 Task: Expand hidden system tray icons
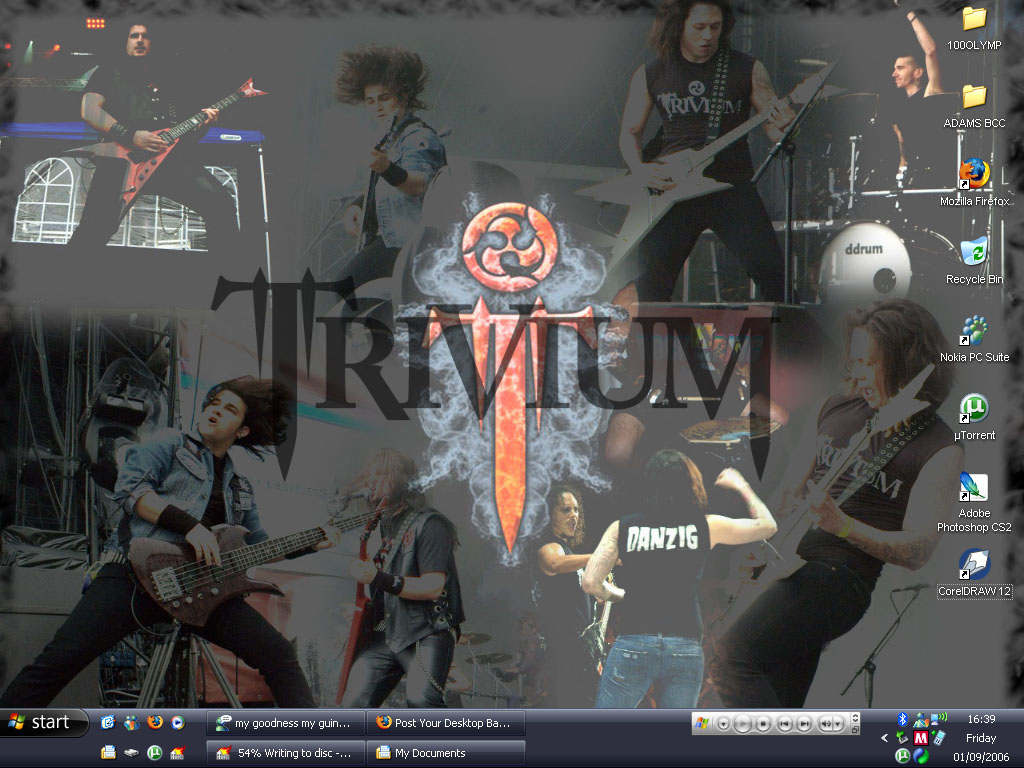[x=884, y=738]
